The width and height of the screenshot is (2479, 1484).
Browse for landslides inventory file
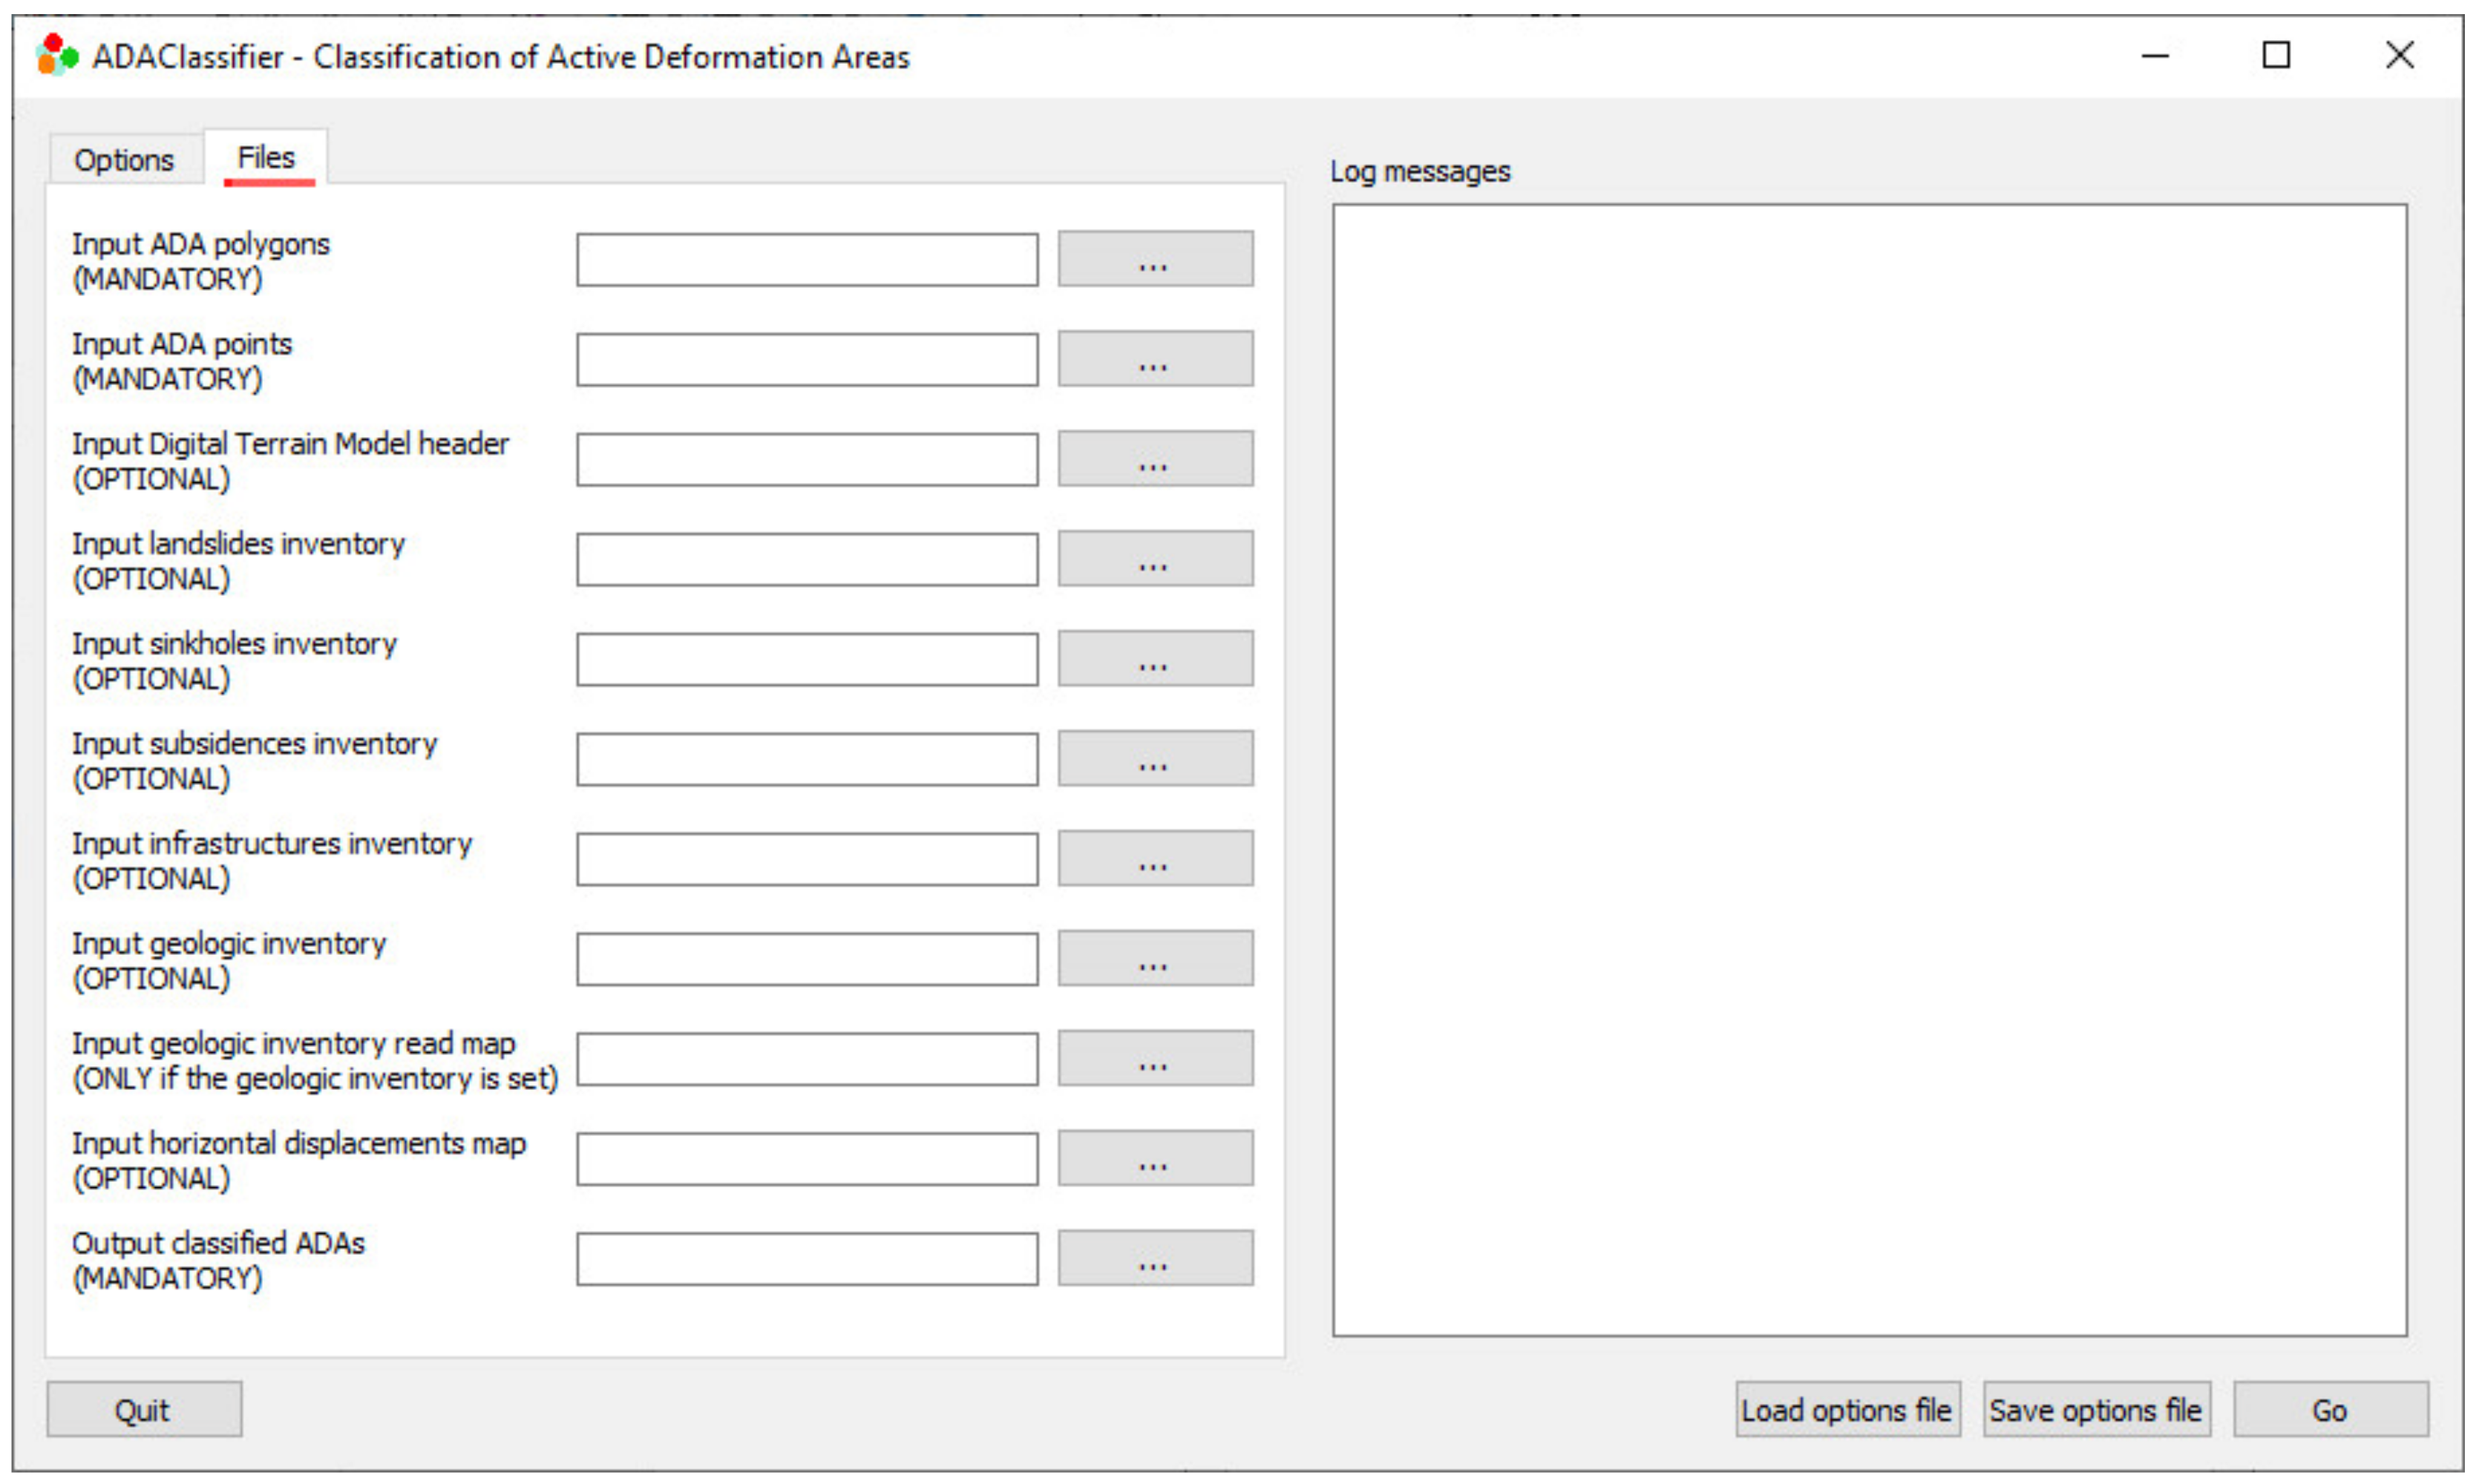click(1154, 559)
